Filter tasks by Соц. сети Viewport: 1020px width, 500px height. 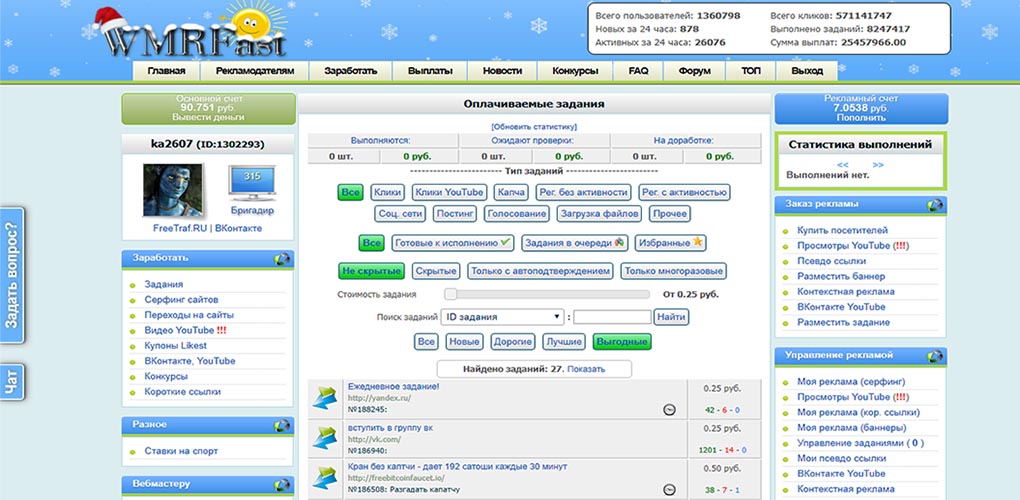tap(401, 213)
